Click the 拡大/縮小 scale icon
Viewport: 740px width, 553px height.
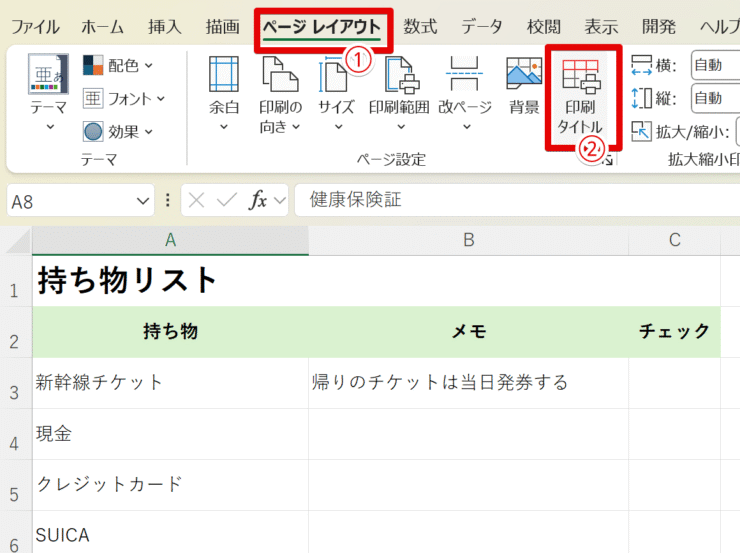click(641, 132)
